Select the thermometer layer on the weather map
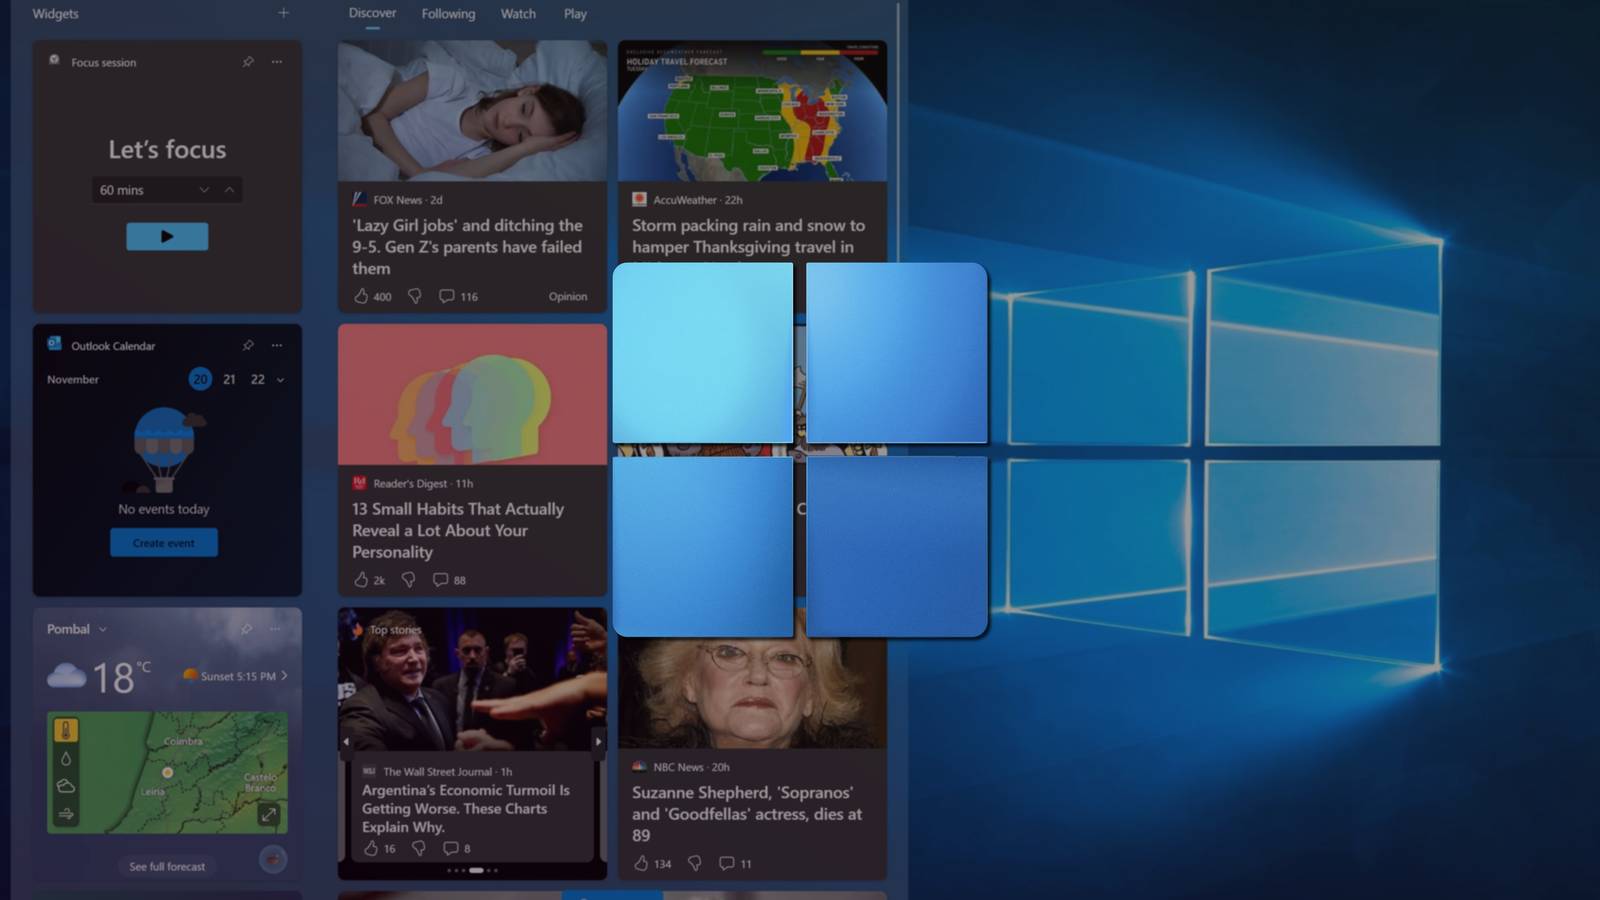The width and height of the screenshot is (1600, 900). pyautogui.click(x=66, y=729)
